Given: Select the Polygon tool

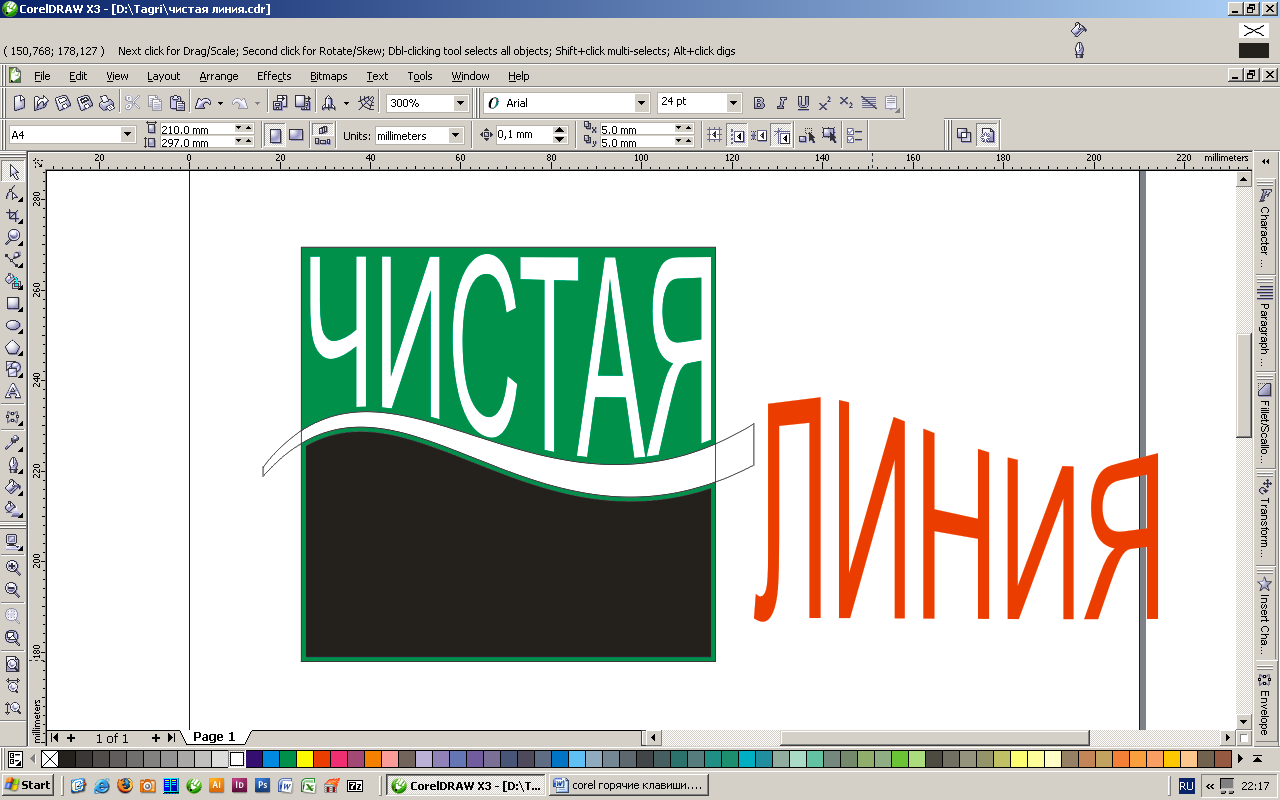Looking at the screenshot, I should click(x=13, y=348).
